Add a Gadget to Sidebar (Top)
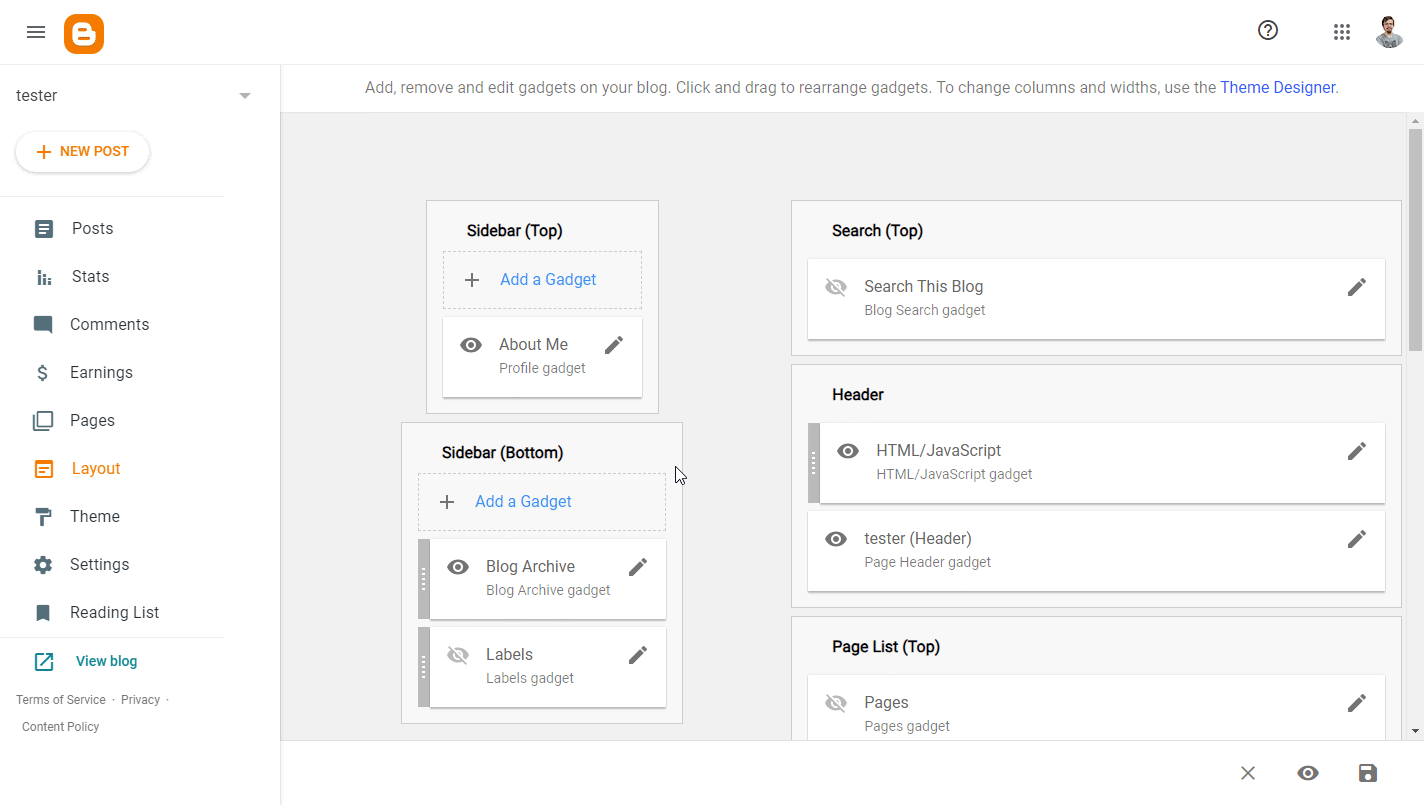This screenshot has width=1424, height=805. click(547, 280)
